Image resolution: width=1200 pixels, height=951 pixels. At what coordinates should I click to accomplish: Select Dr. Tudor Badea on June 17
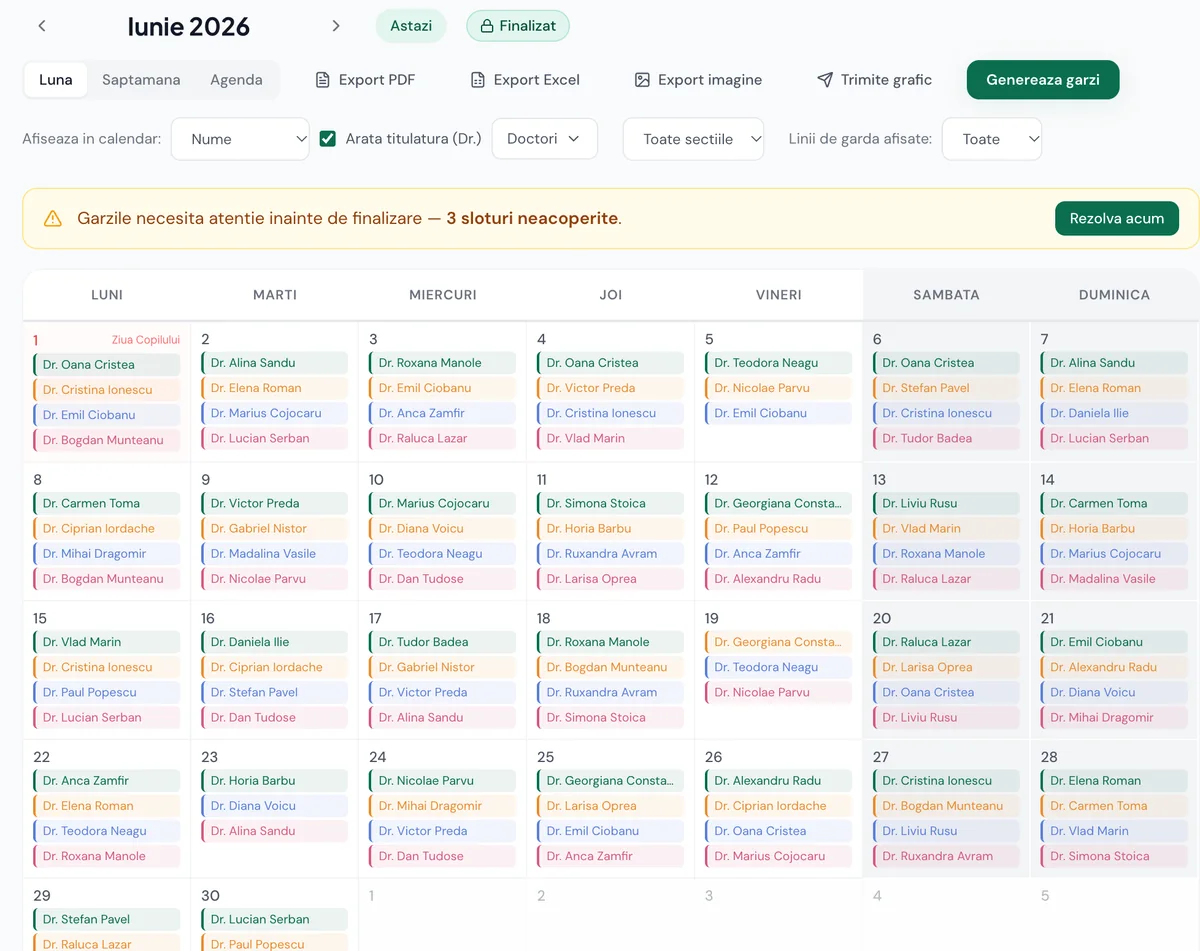[x=442, y=643]
